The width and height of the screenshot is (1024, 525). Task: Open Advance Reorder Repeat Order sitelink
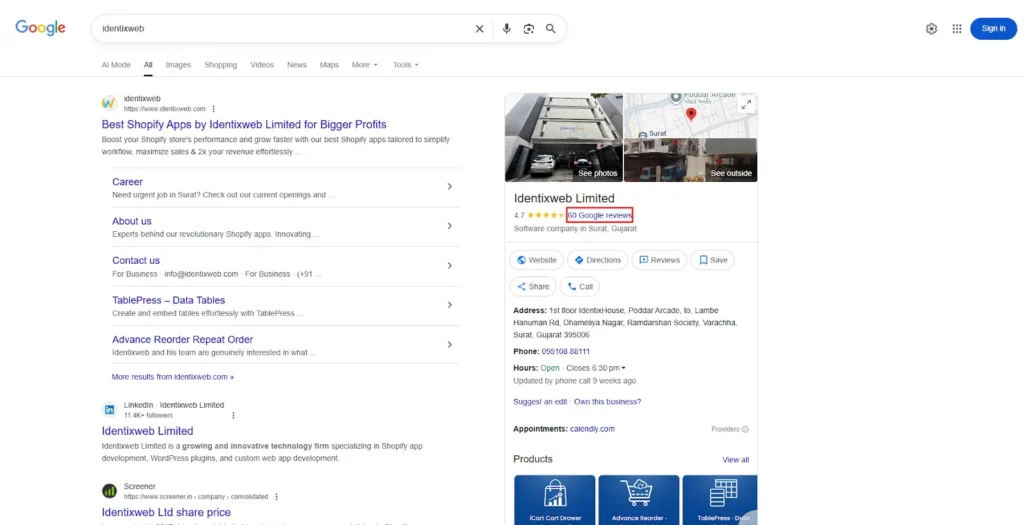182,339
